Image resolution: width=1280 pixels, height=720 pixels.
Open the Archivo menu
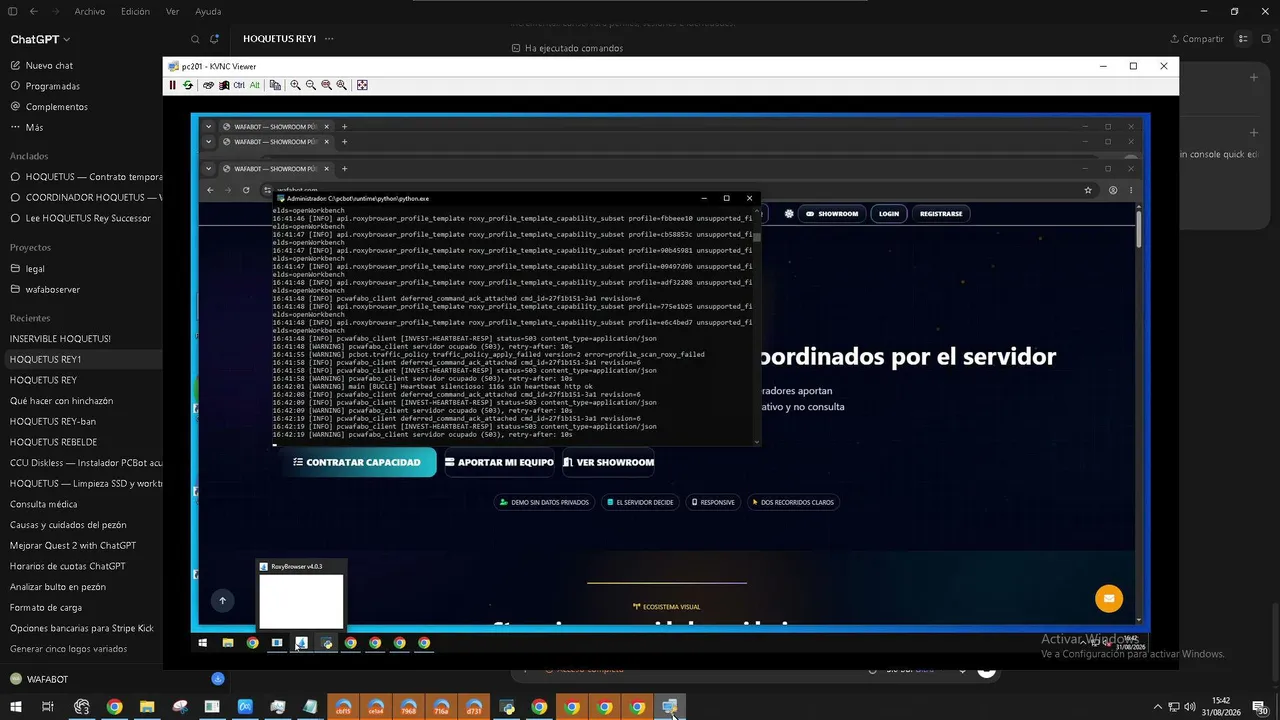[89, 12]
